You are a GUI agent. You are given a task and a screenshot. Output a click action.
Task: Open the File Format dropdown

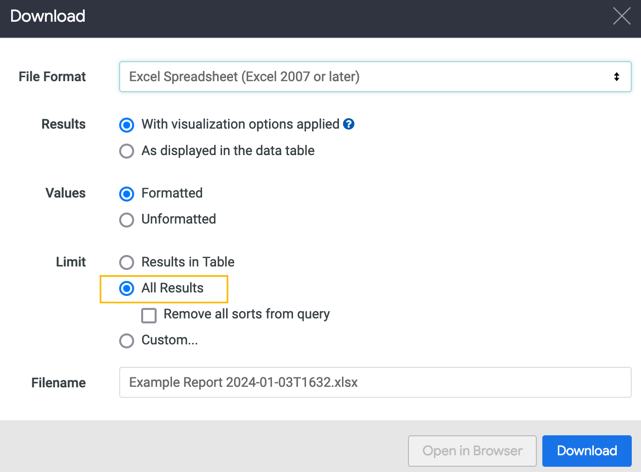375,76
